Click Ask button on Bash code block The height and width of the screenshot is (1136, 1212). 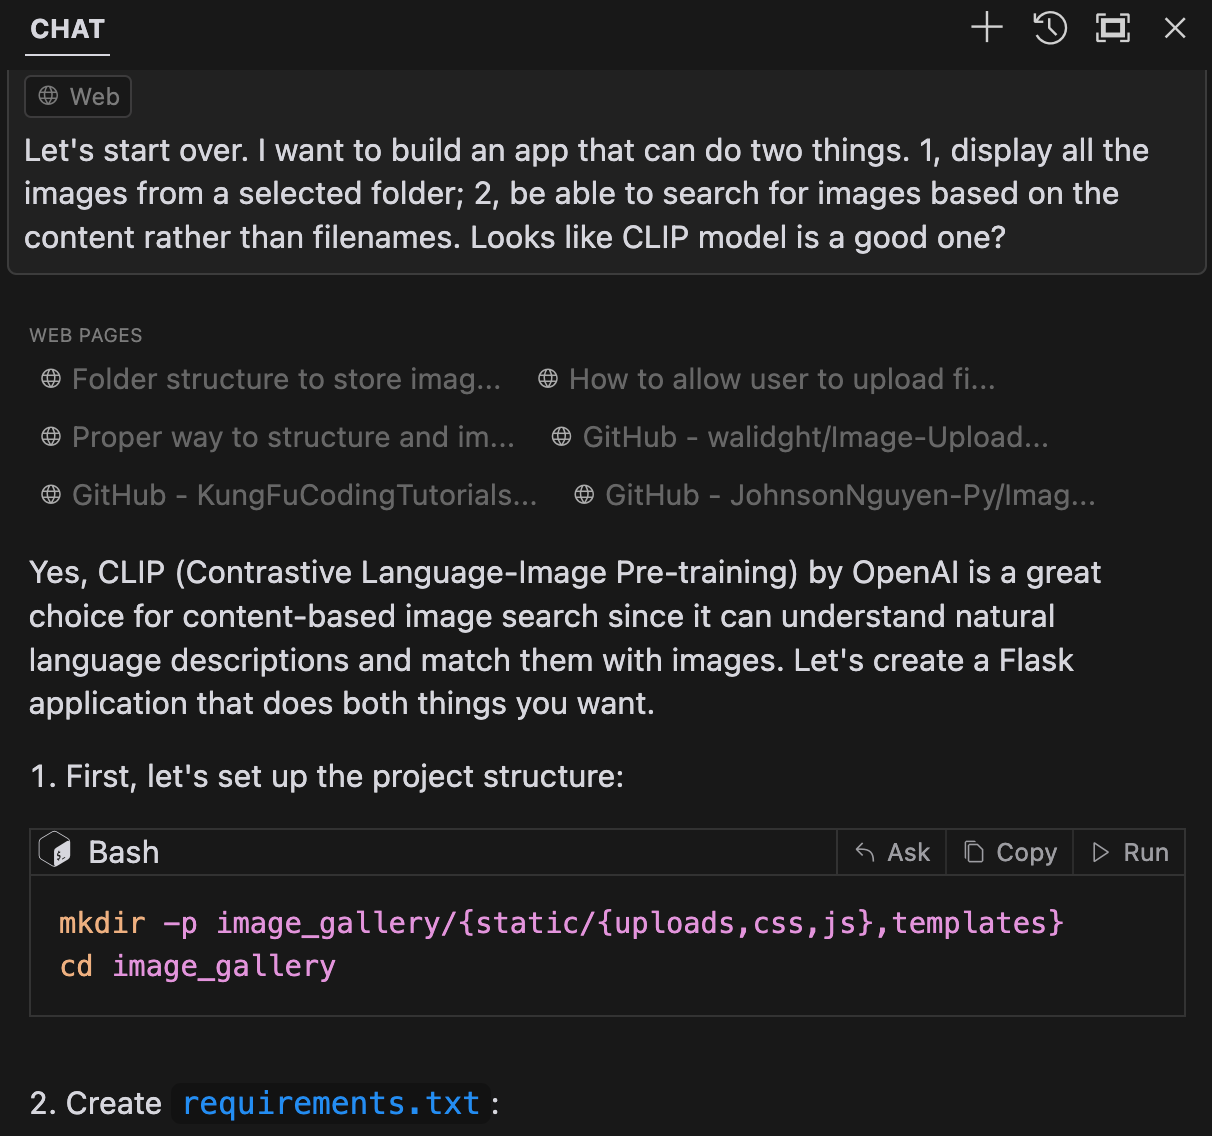pyautogui.click(x=892, y=852)
